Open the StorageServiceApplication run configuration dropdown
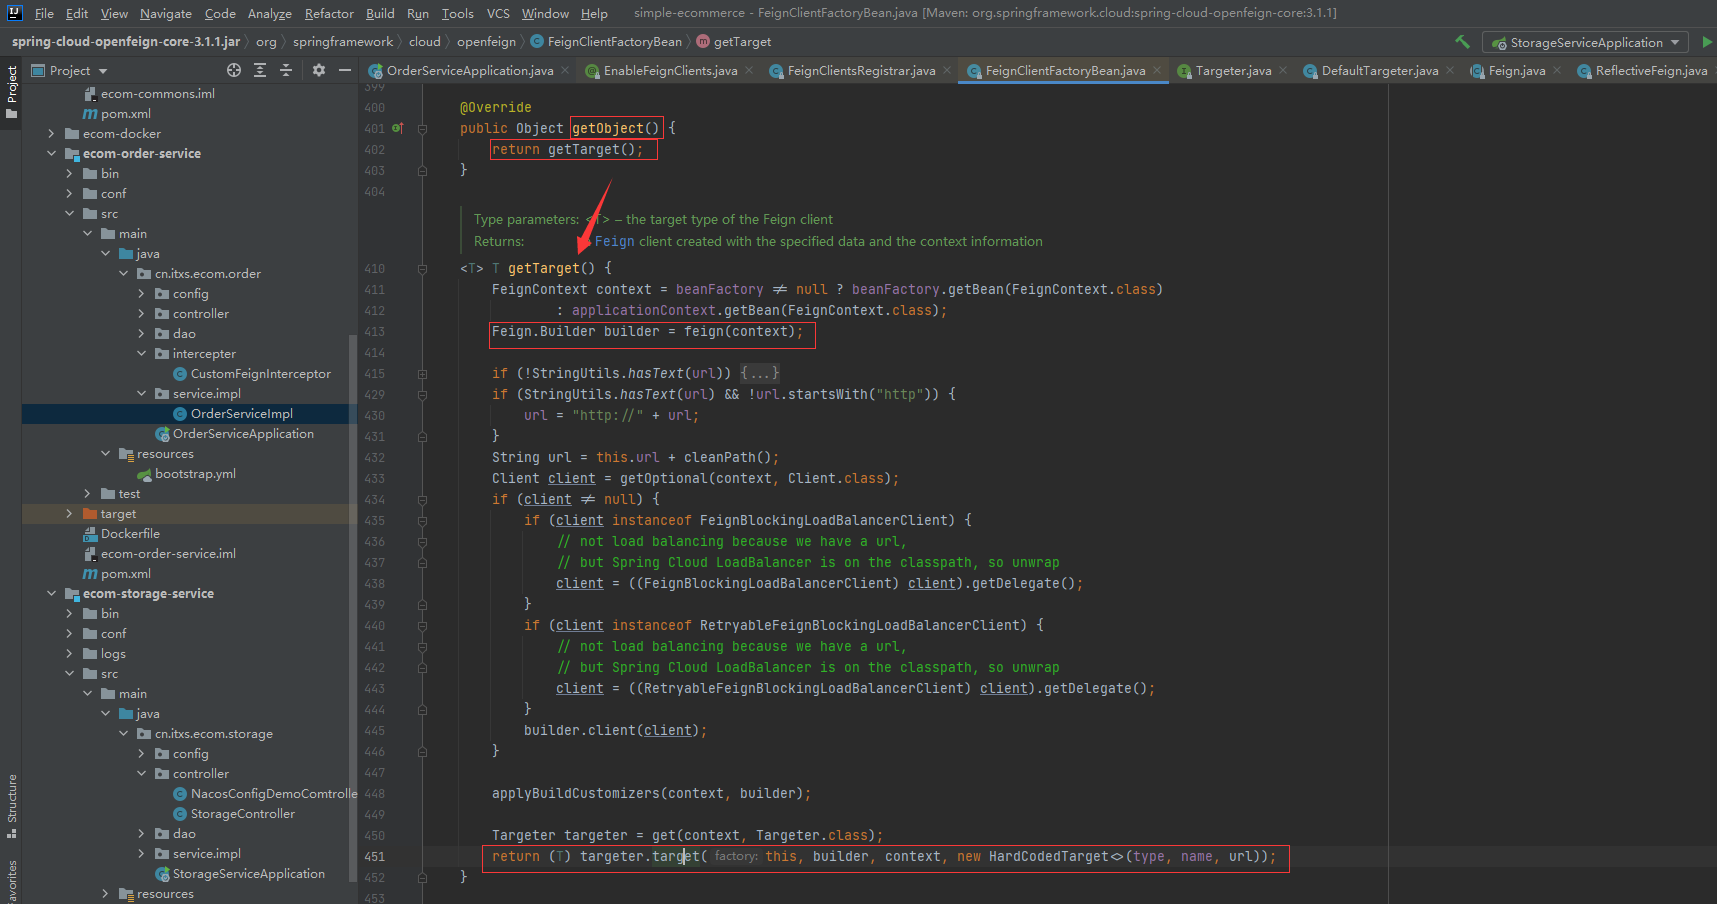 click(x=1585, y=42)
